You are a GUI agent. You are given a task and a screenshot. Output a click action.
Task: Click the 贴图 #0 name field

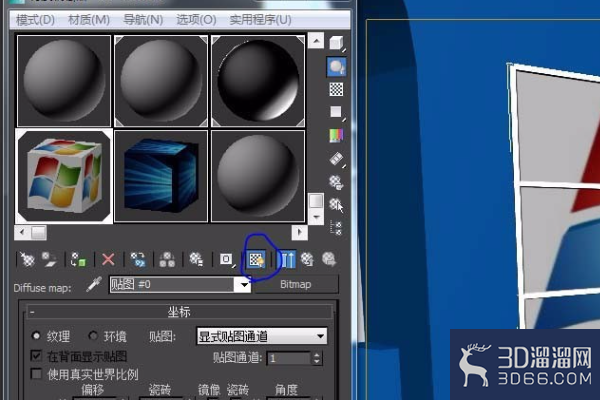(x=171, y=284)
